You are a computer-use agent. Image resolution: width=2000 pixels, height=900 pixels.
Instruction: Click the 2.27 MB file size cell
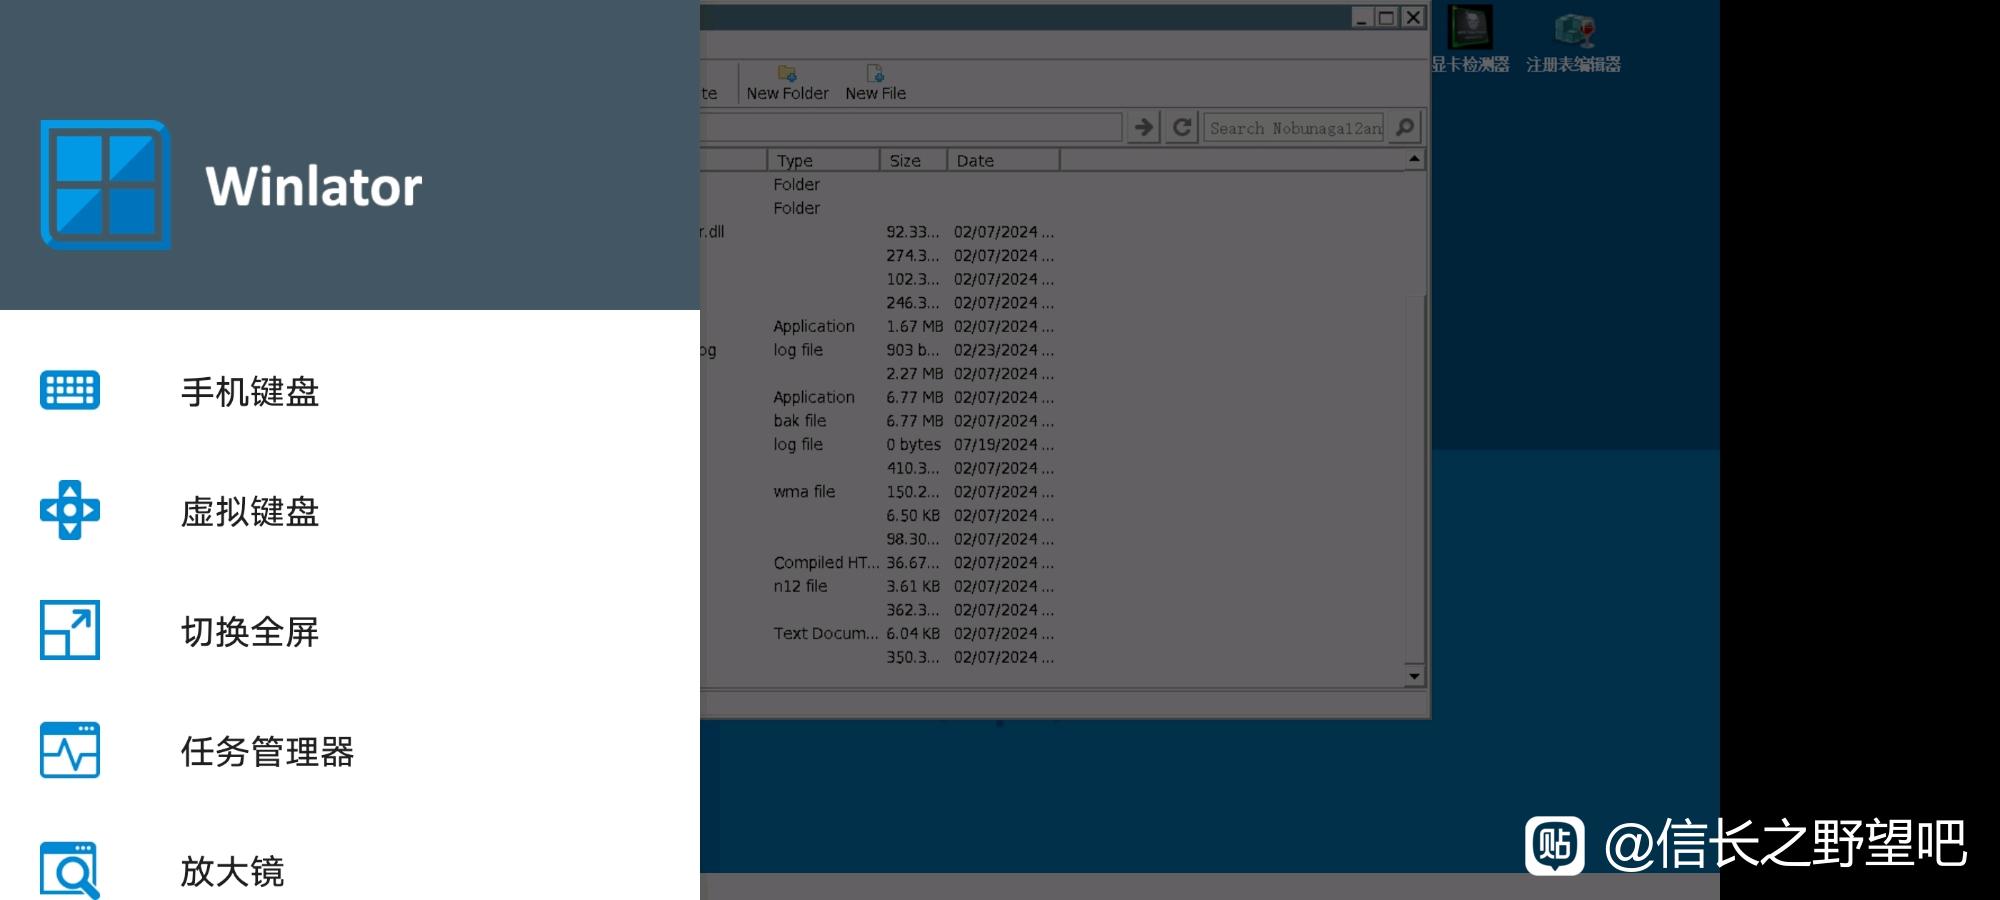coord(914,373)
